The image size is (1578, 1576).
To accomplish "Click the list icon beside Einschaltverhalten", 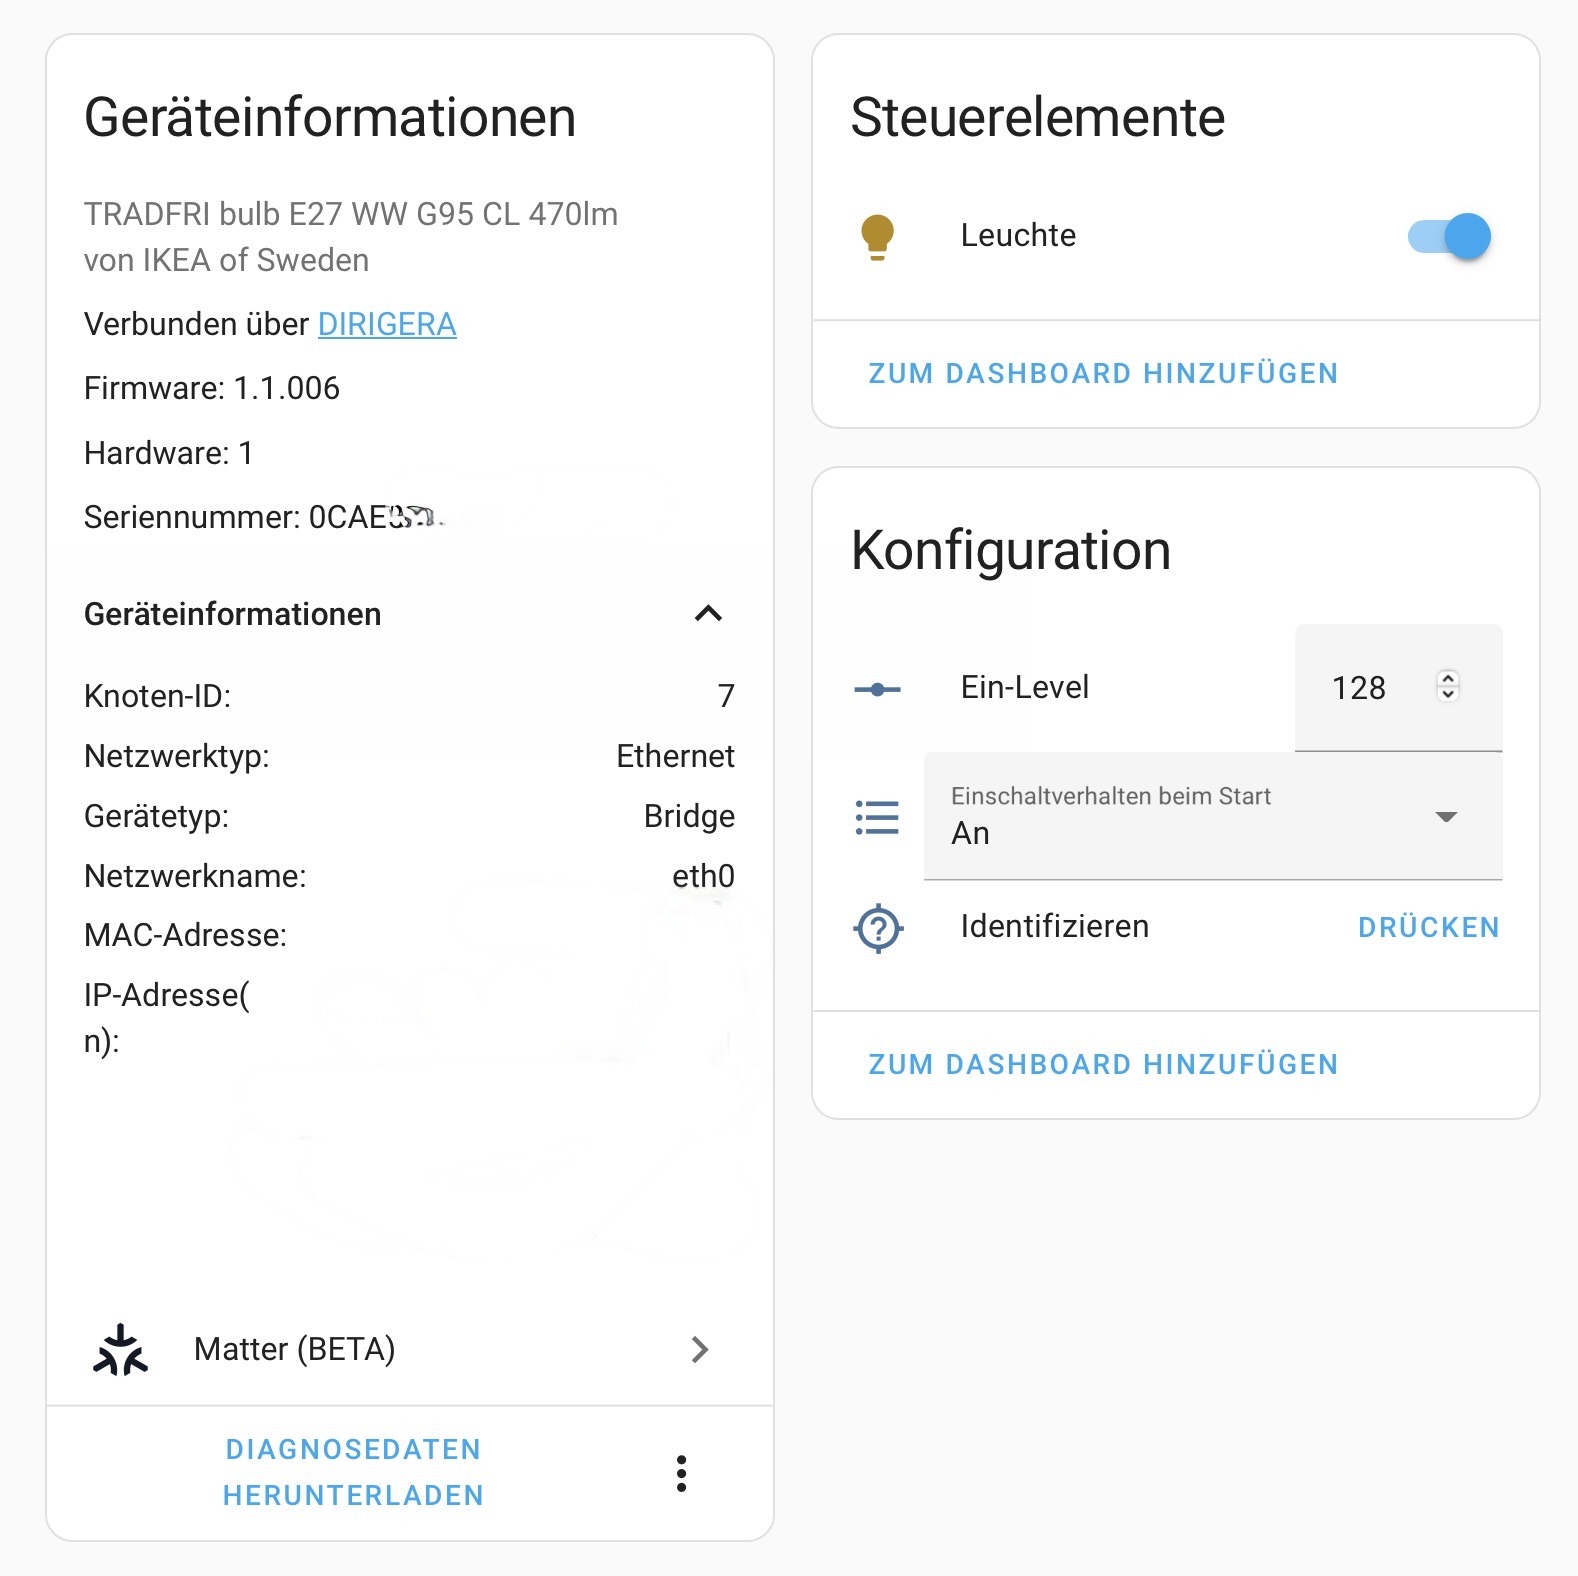I will click(x=877, y=817).
